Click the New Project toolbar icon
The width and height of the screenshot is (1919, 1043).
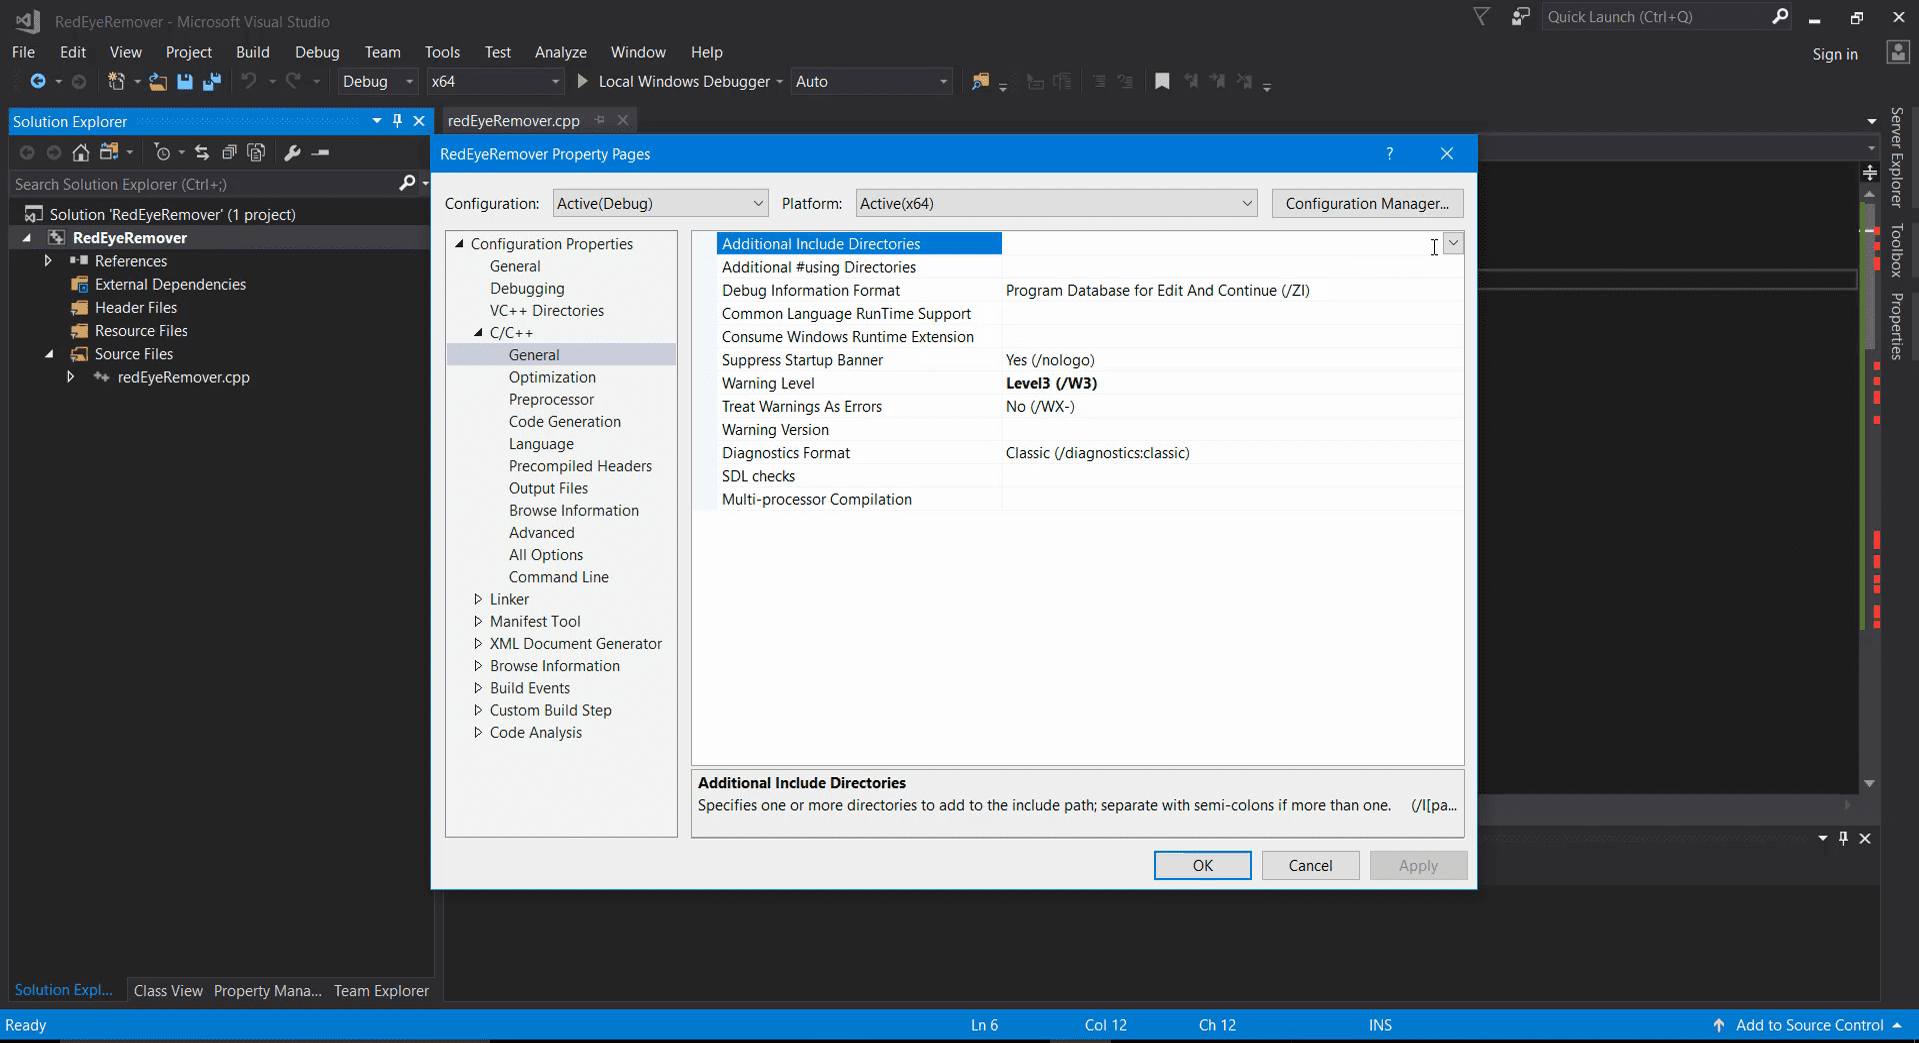[x=116, y=81]
